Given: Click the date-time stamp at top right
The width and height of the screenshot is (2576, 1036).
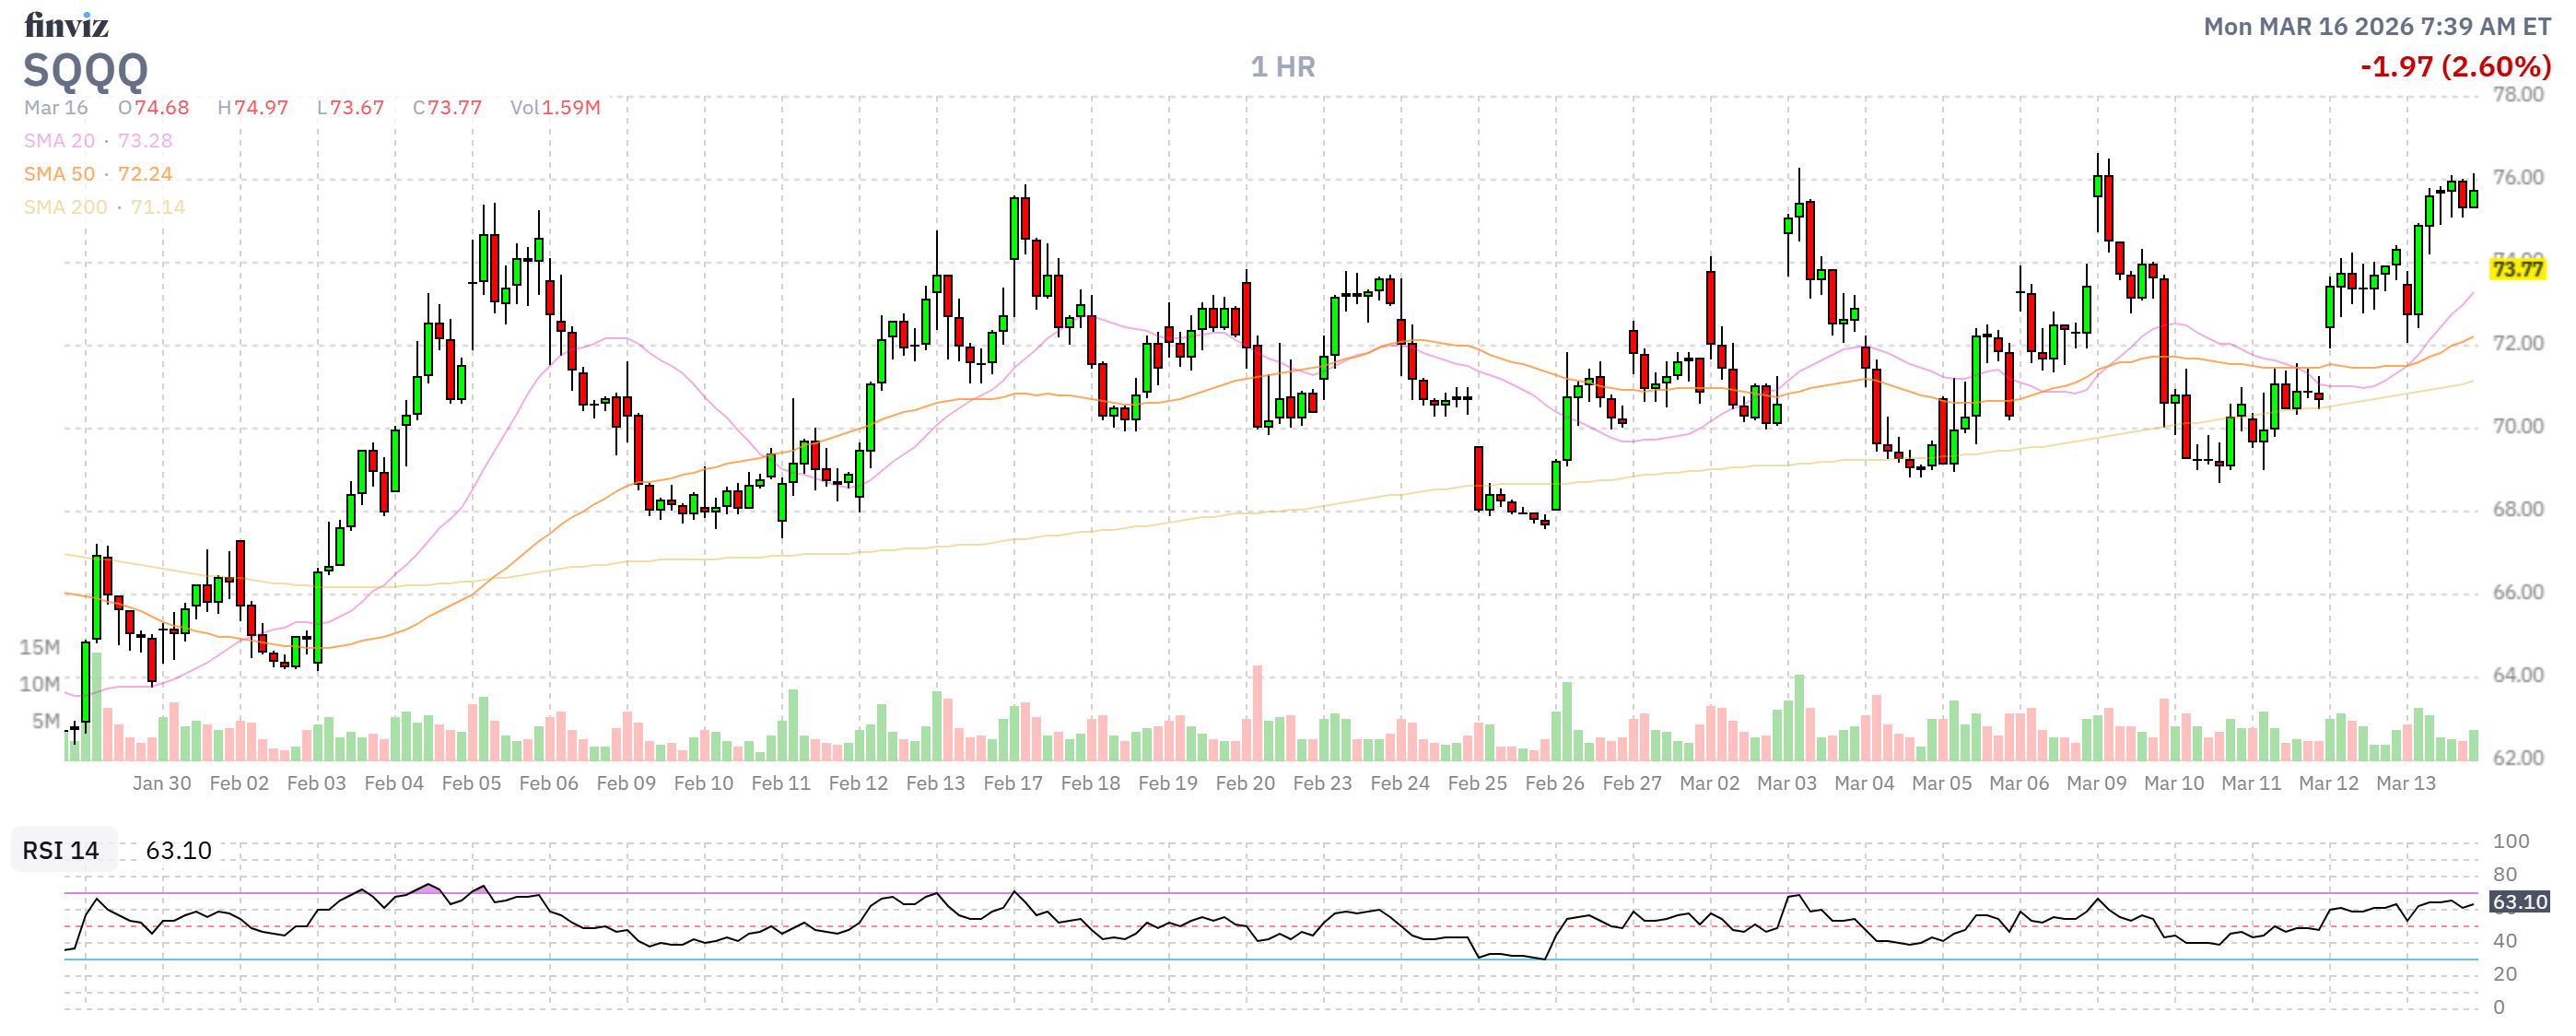Looking at the screenshot, I should click(2376, 27).
